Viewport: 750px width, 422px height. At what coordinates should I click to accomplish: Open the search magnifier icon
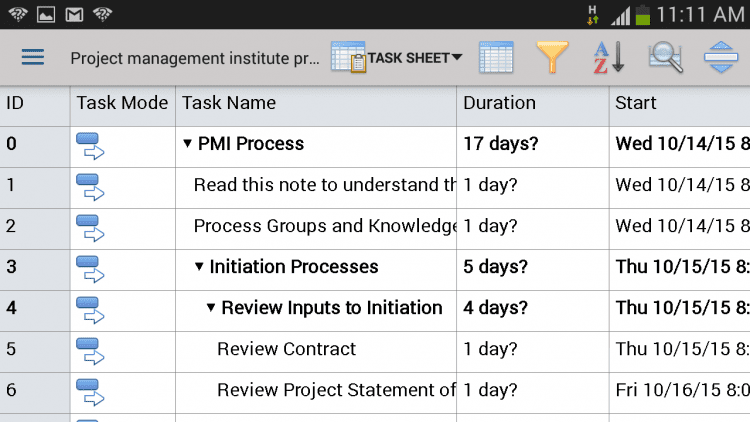point(664,57)
